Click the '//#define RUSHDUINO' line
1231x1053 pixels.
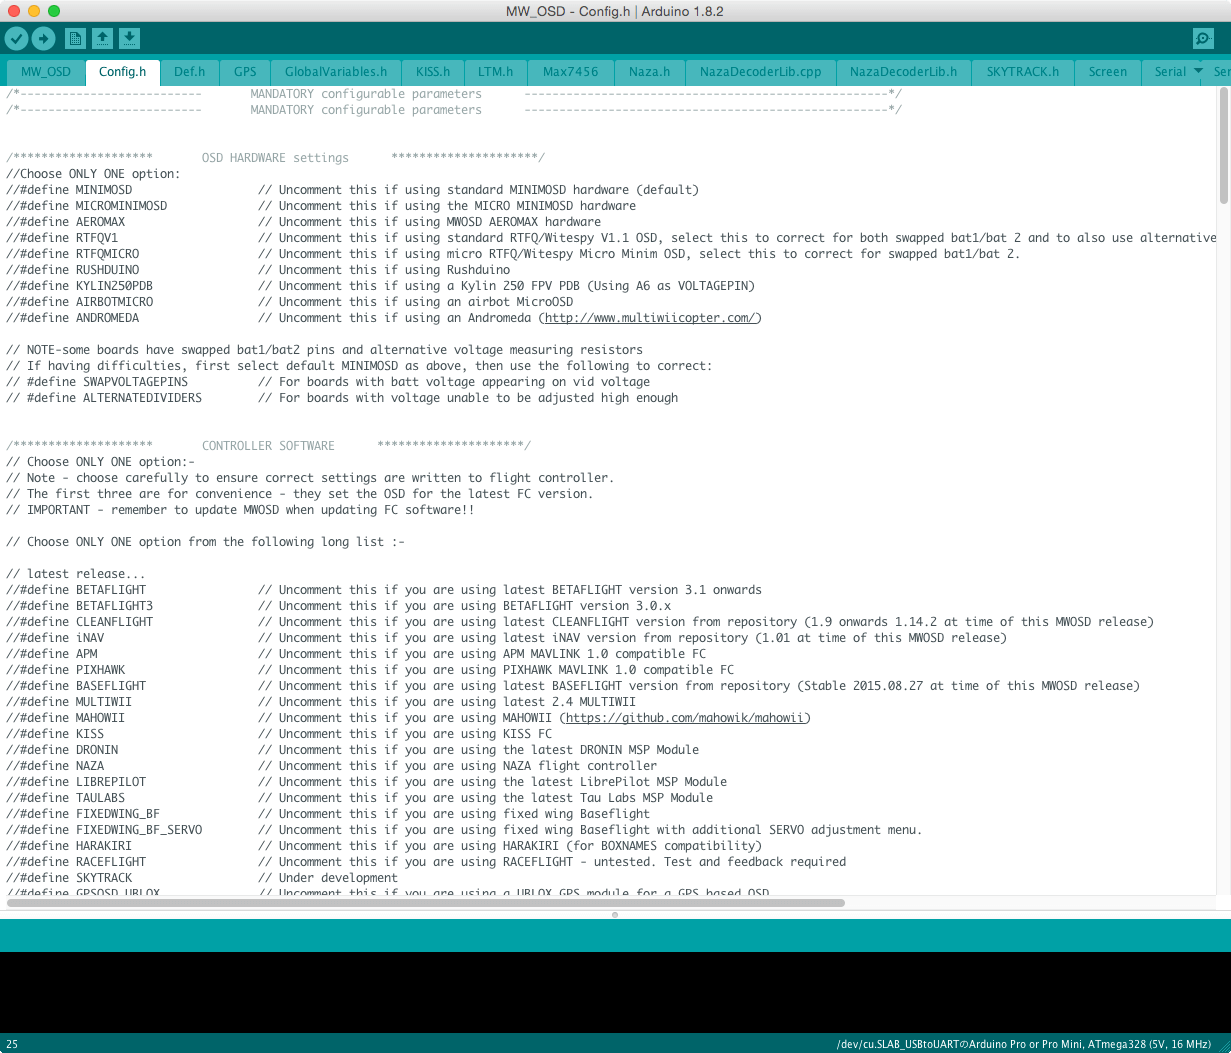click(258, 270)
